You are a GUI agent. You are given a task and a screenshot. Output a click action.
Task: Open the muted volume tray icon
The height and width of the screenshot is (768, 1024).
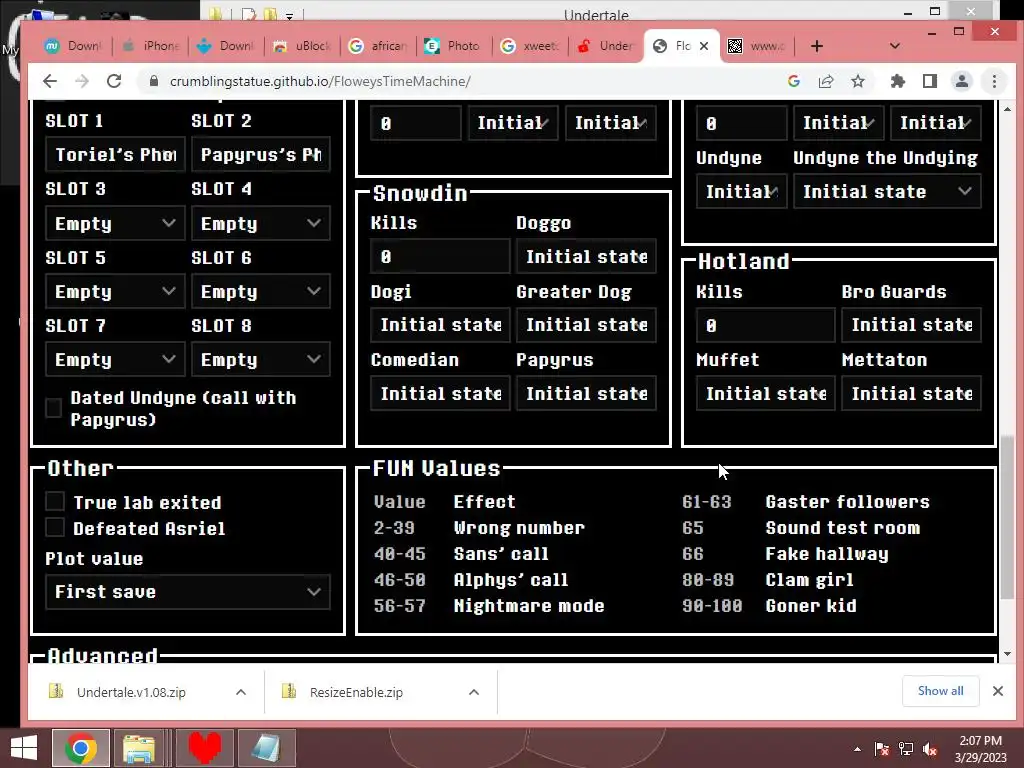(x=930, y=749)
